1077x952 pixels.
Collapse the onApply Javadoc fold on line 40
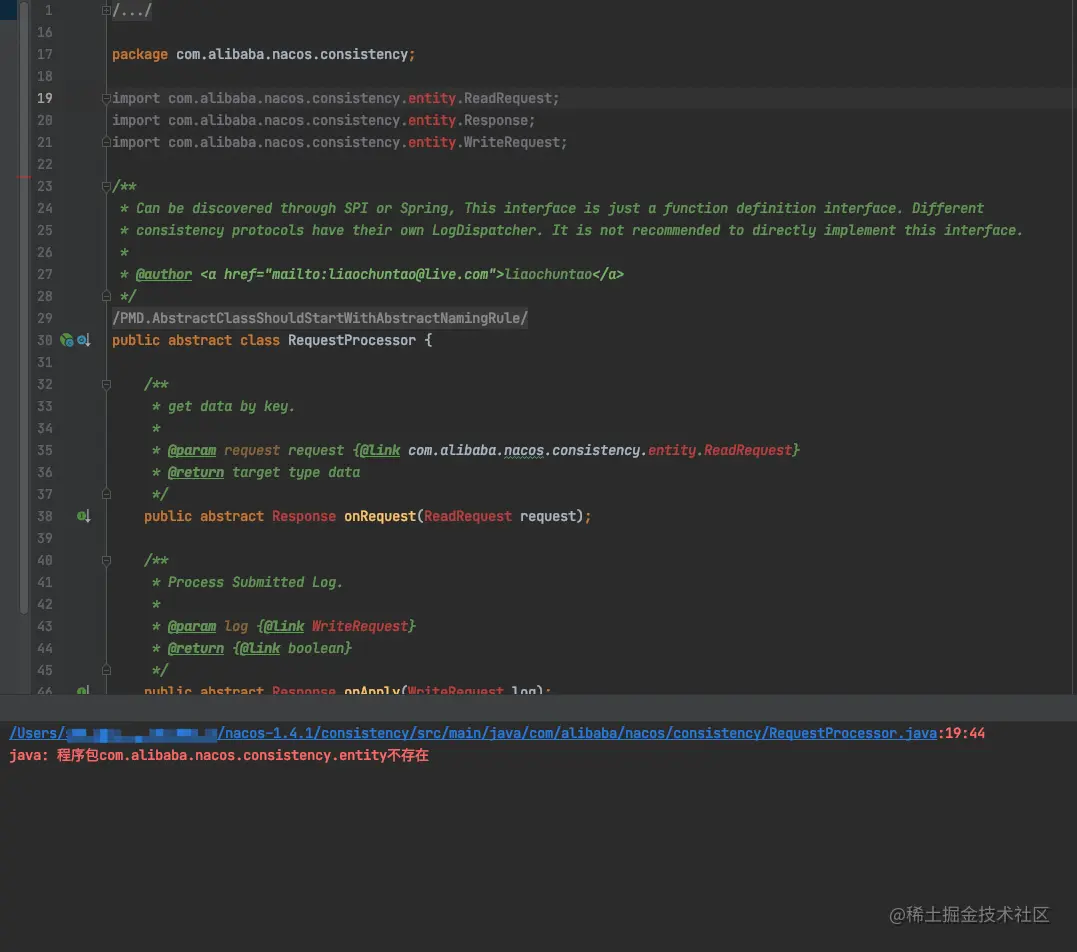coord(106,560)
